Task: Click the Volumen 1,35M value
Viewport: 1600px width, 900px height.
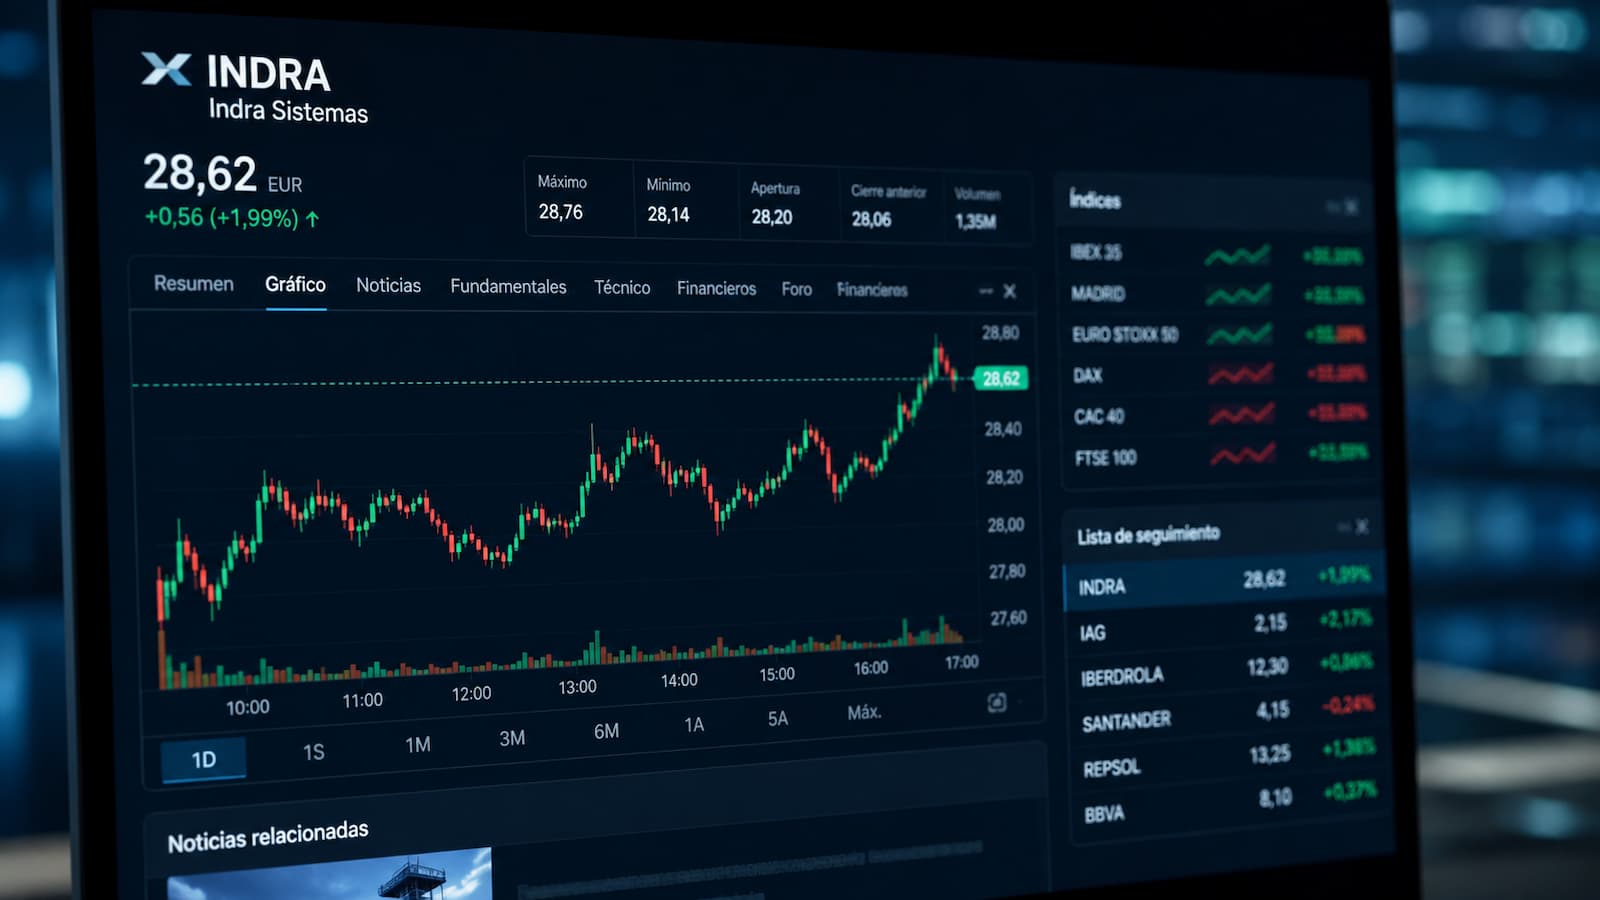Action: (x=975, y=221)
